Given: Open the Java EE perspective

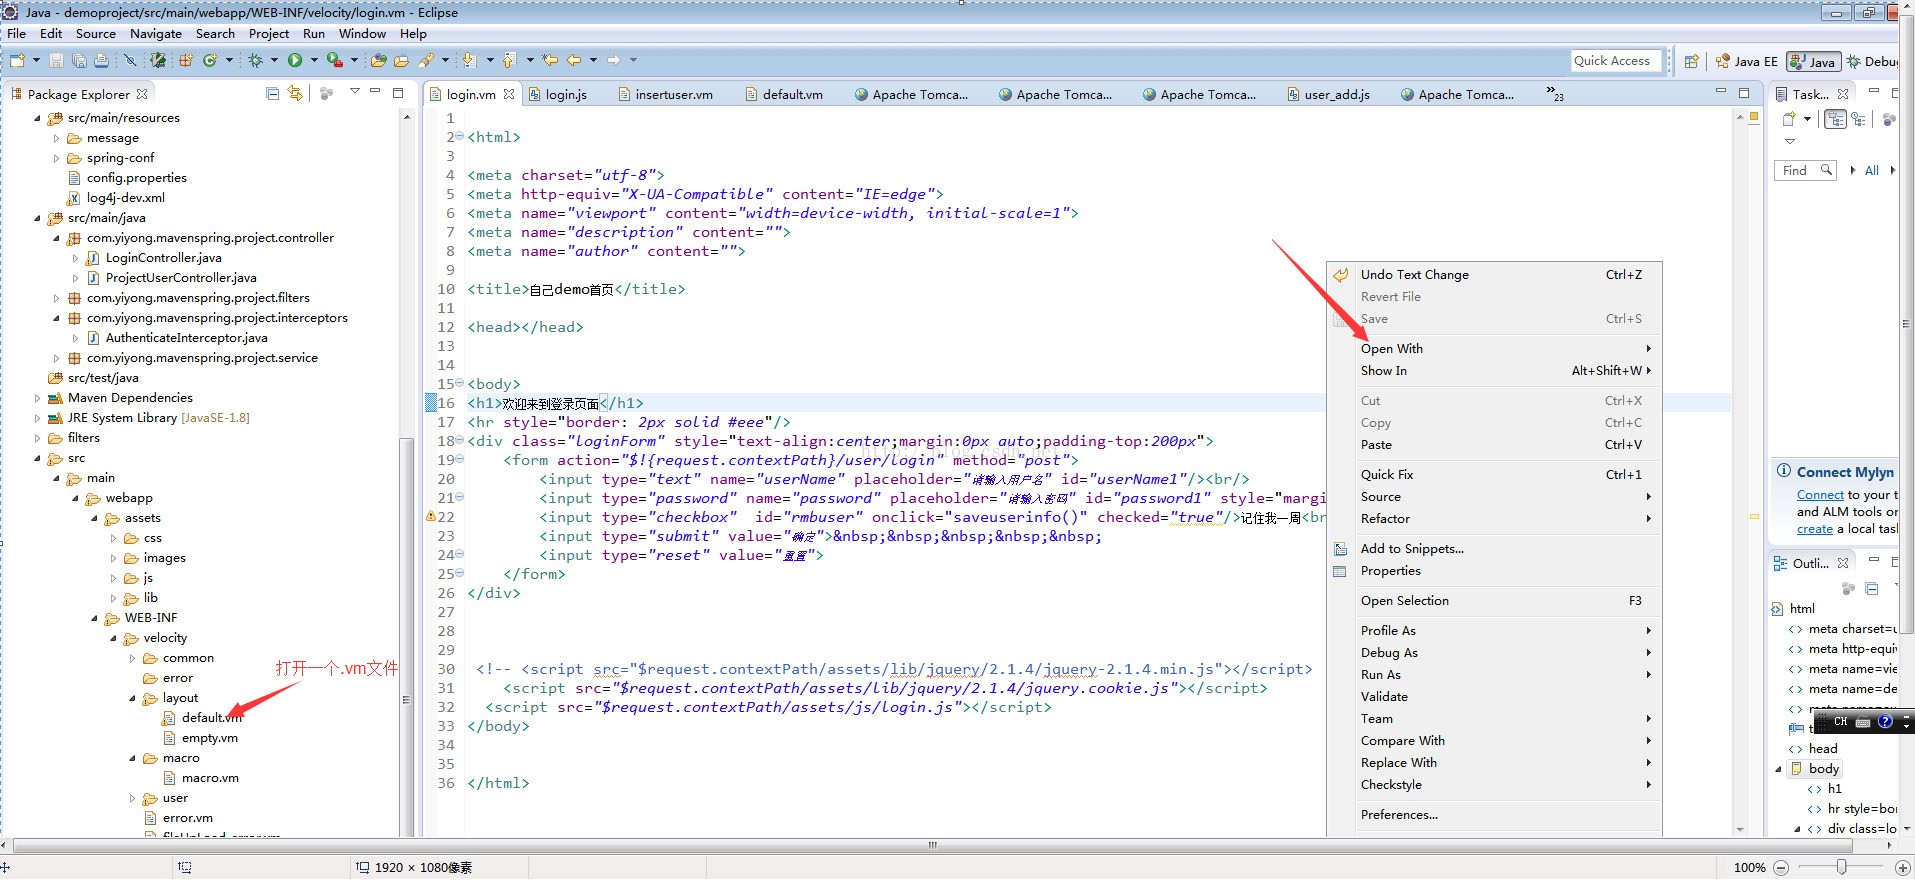Looking at the screenshot, I should [1746, 61].
